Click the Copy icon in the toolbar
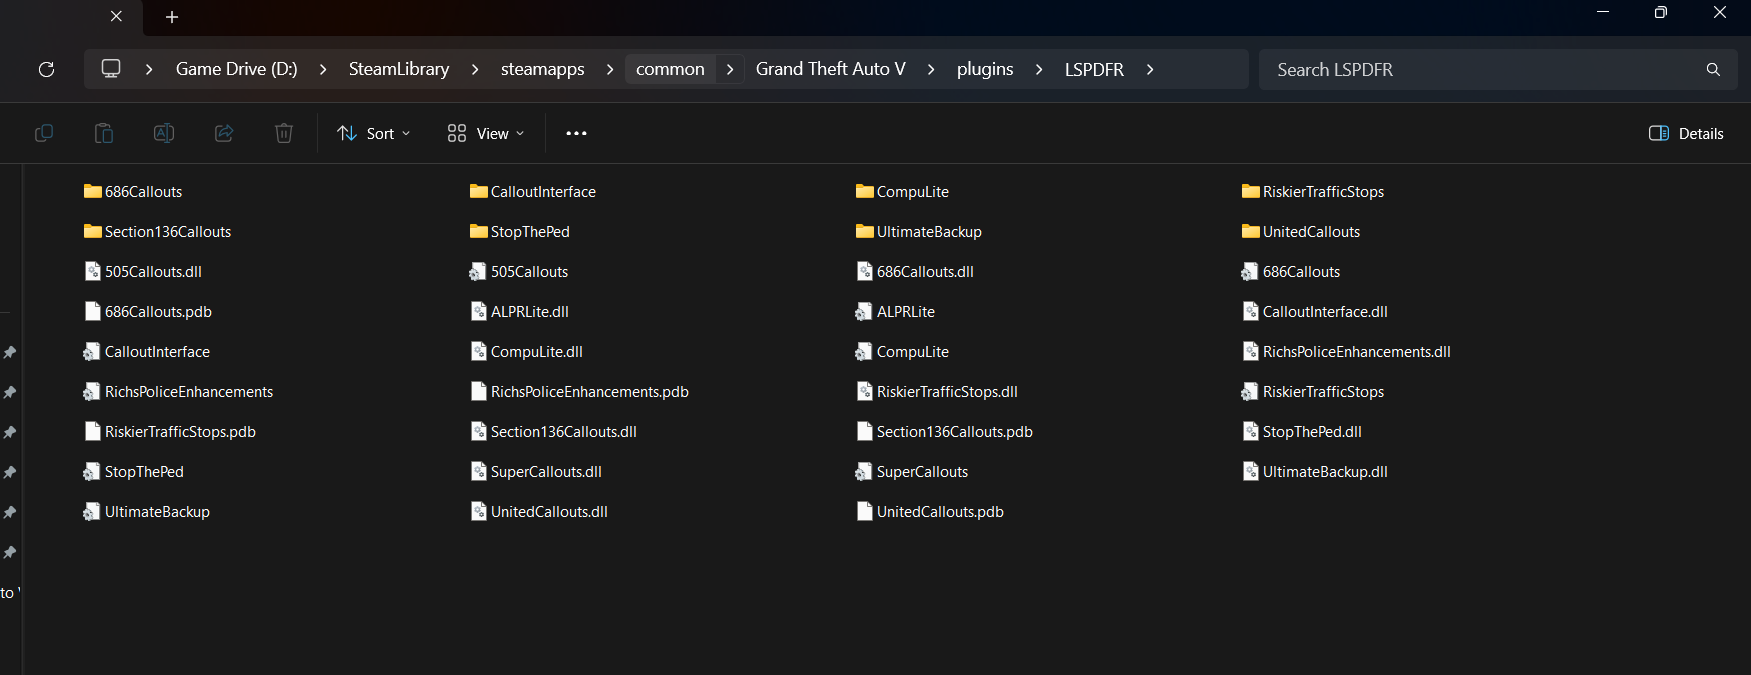The height and width of the screenshot is (675, 1751). [x=44, y=133]
